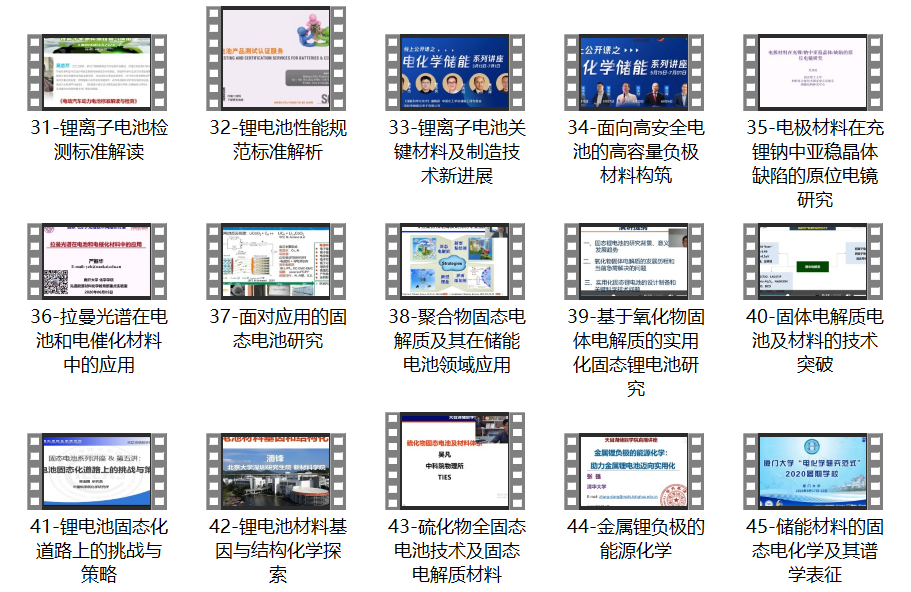Open video thumbnail 31 锂离子电池检测标准解读
The width and height of the screenshot is (911, 592).
(97, 72)
